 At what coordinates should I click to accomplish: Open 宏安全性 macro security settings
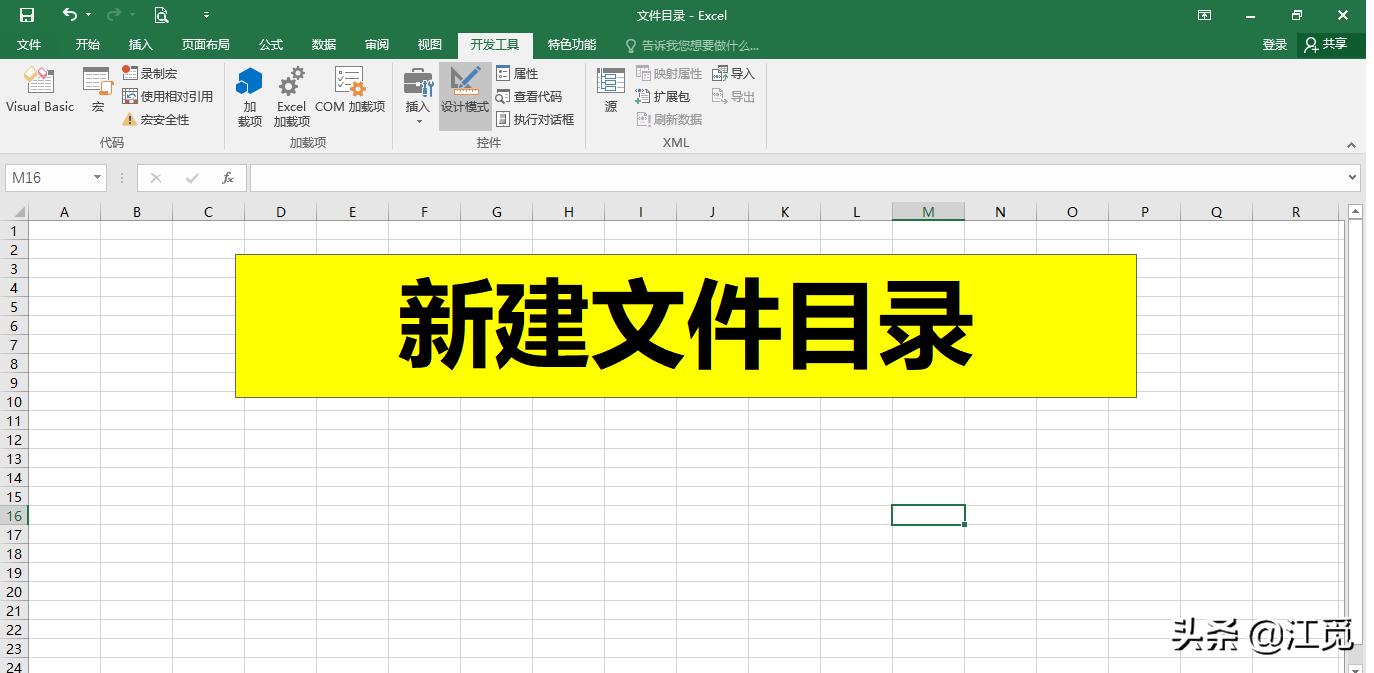tap(155, 119)
